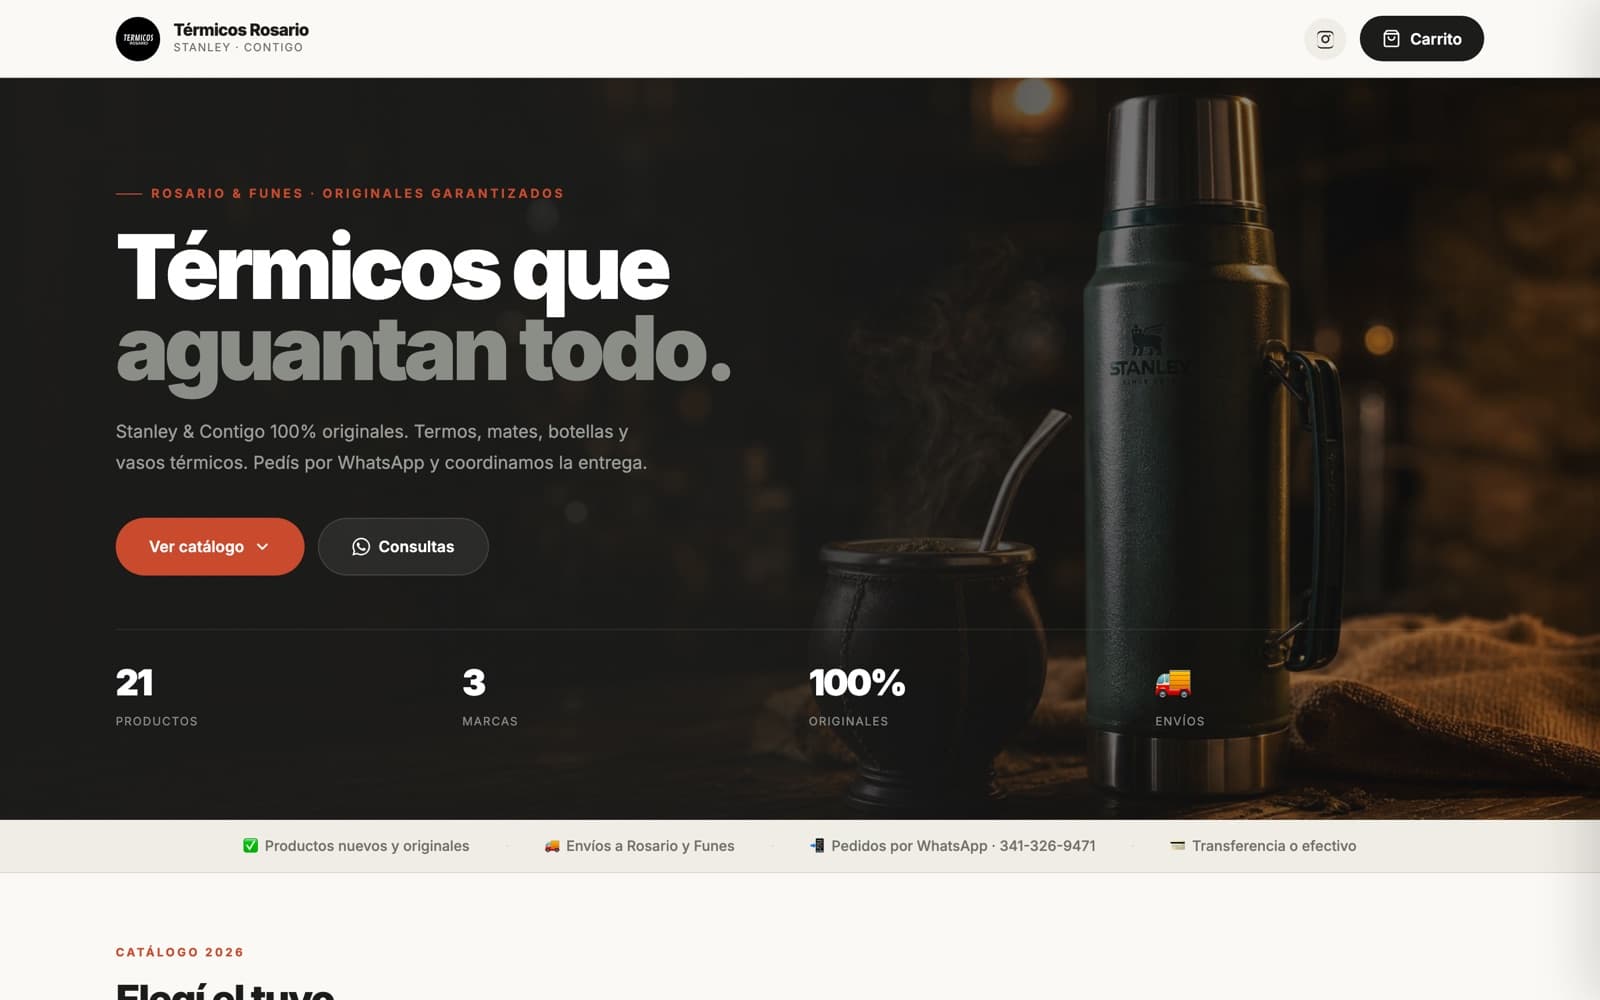Click the card icon beside Transferencia o efectivo
Image resolution: width=1600 pixels, height=1000 pixels.
[x=1178, y=846]
